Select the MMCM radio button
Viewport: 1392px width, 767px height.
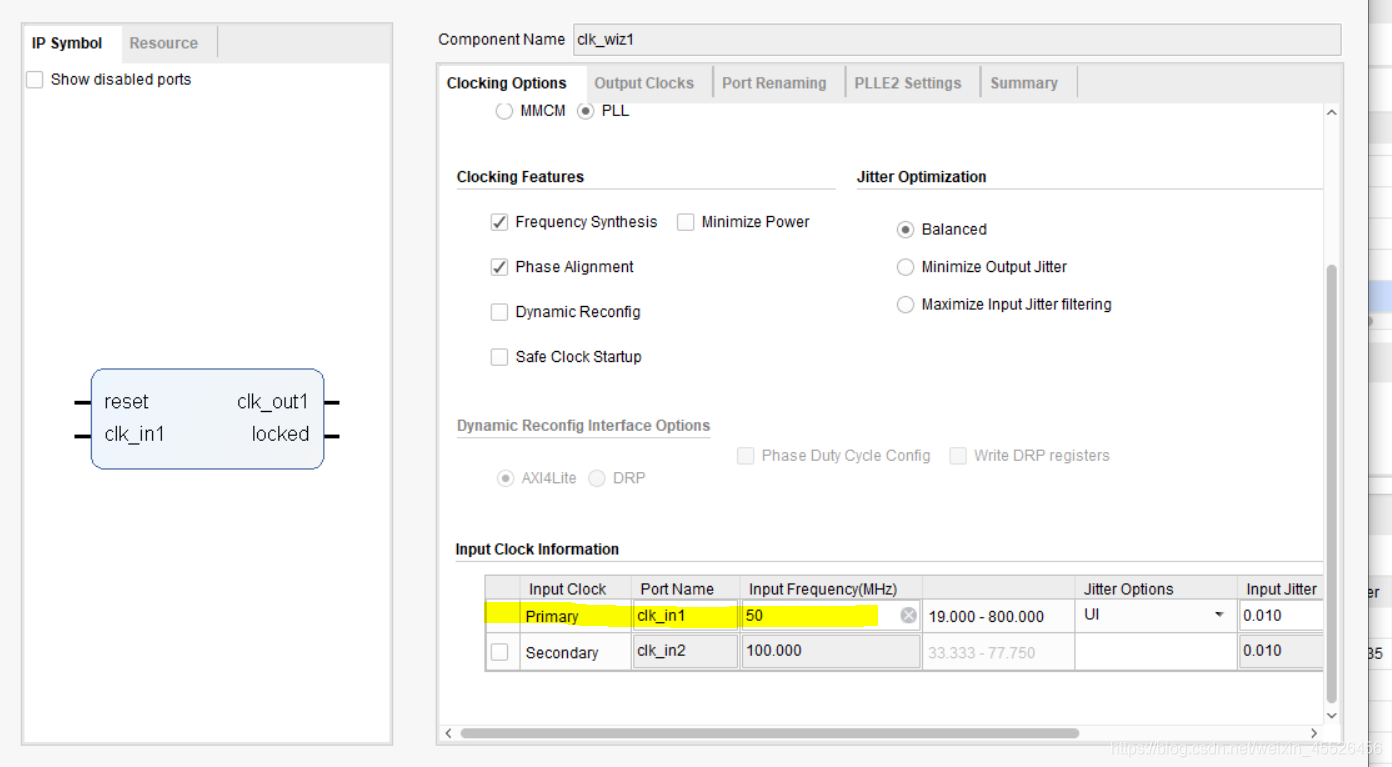point(505,111)
